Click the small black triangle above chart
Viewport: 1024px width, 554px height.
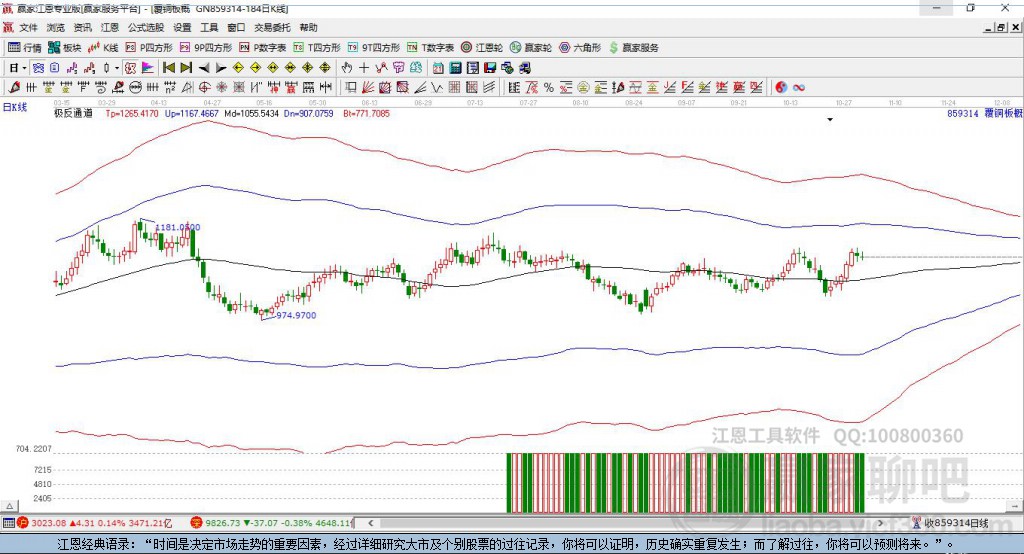(830, 120)
